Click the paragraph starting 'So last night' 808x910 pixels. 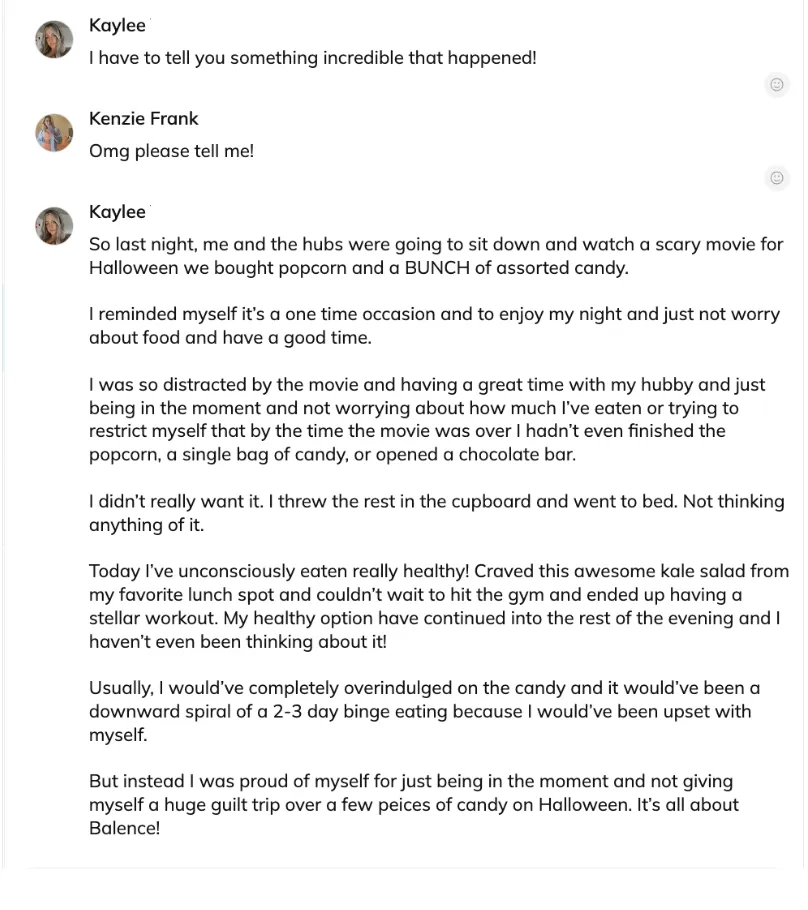click(436, 256)
